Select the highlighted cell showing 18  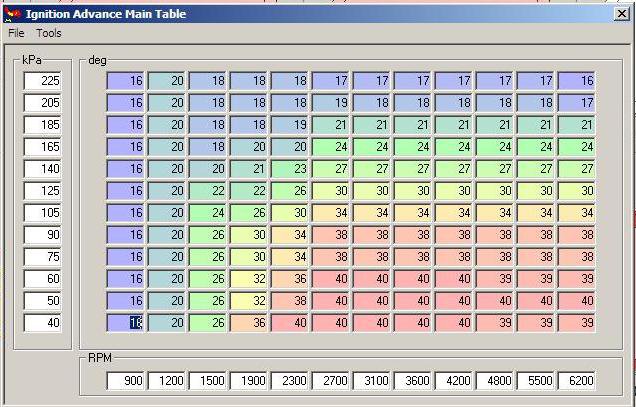[x=127, y=323]
